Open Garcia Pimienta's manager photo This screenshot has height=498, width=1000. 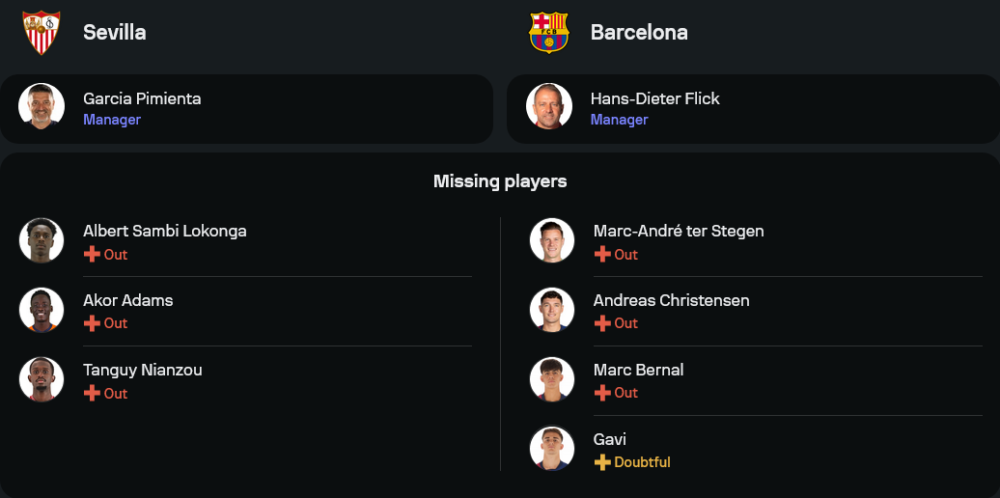(41, 106)
